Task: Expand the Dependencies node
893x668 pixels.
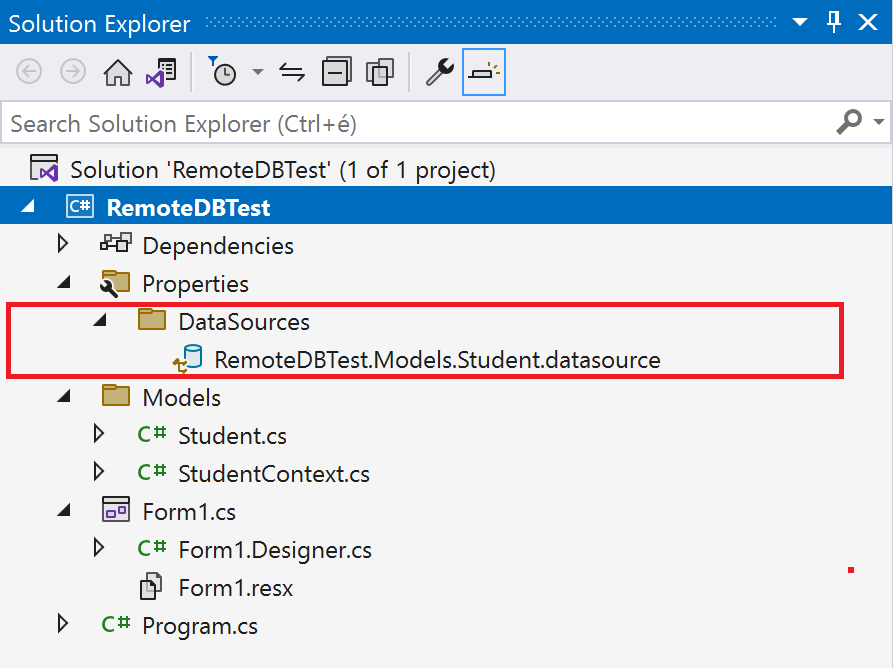Action: click(64, 245)
